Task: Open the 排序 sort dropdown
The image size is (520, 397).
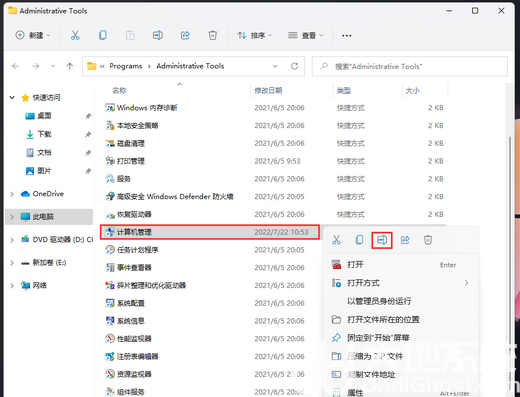Action: 255,35
